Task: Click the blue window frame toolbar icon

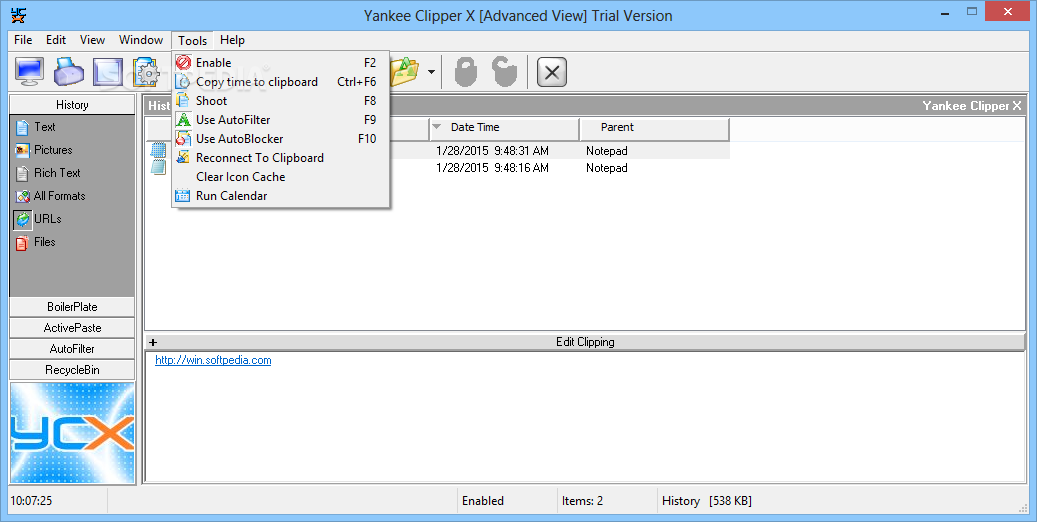Action: (107, 71)
